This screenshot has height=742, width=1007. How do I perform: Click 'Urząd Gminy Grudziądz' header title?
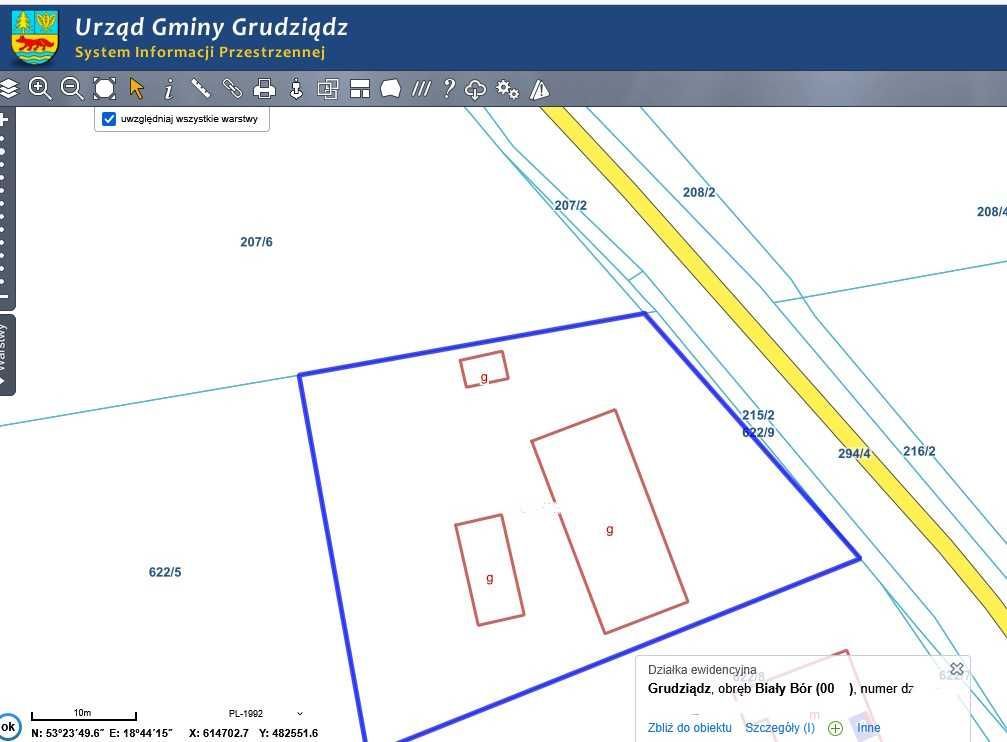point(211,28)
